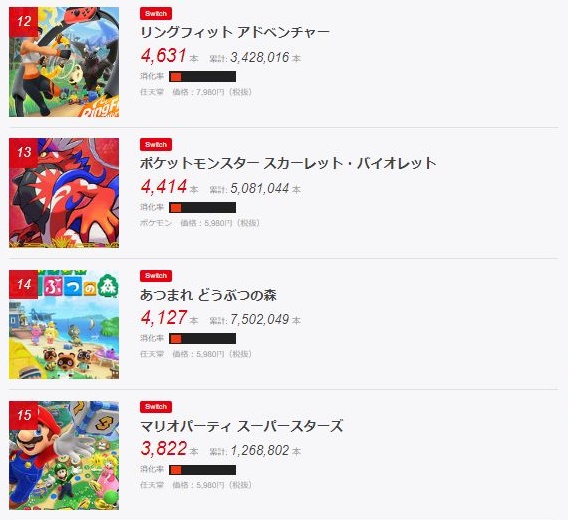Click the Ring Fit Adventure cover thumbnail
Image resolution: width=568 pixels, height=520 pixels.
64,62
